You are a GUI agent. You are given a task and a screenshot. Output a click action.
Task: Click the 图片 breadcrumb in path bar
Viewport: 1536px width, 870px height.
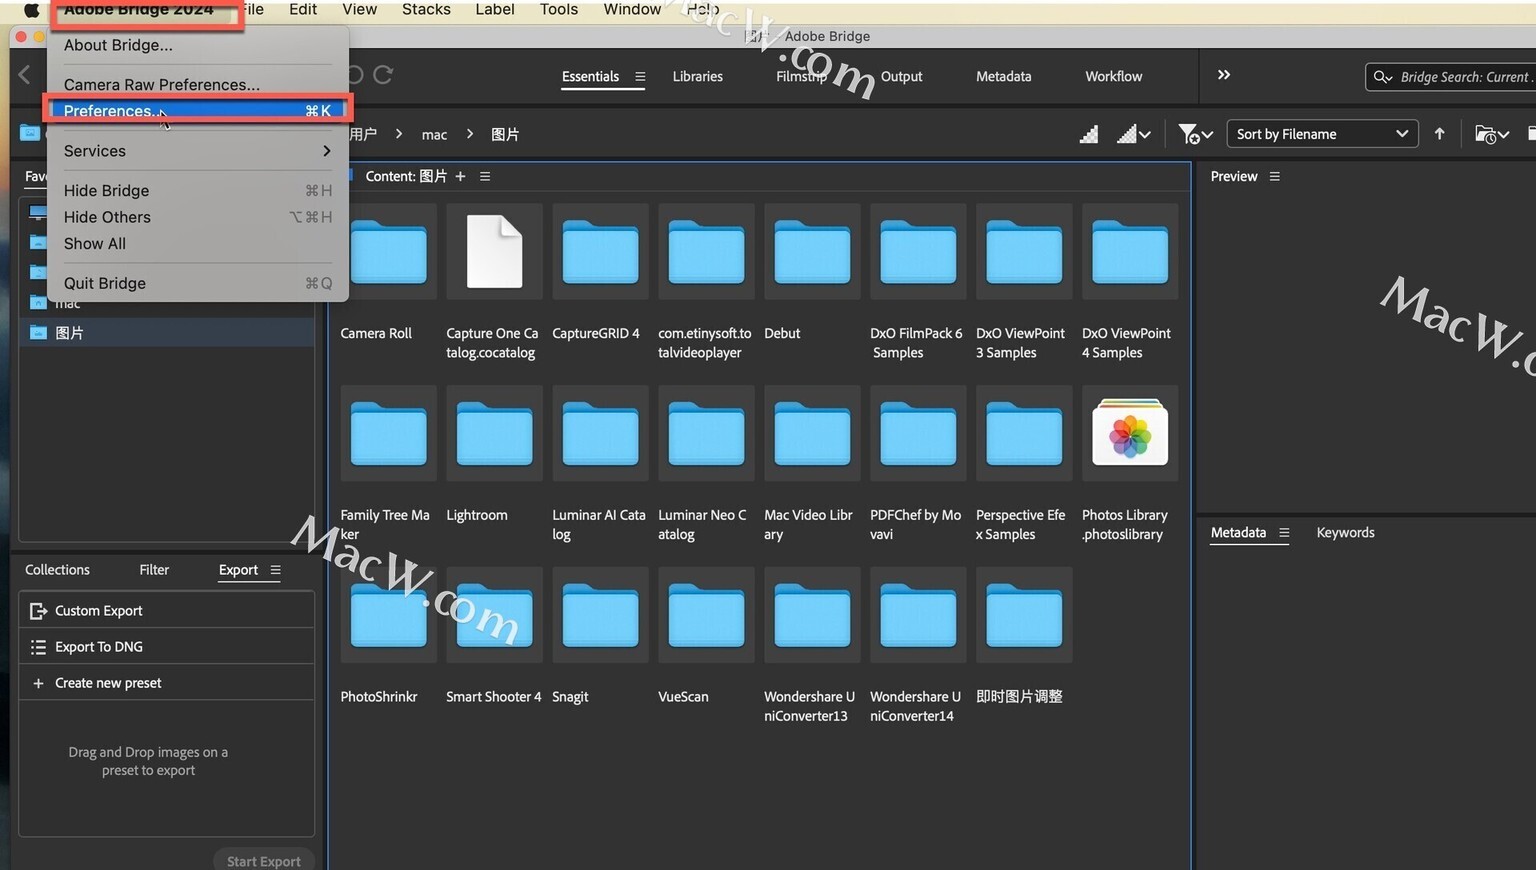point(505,134)
